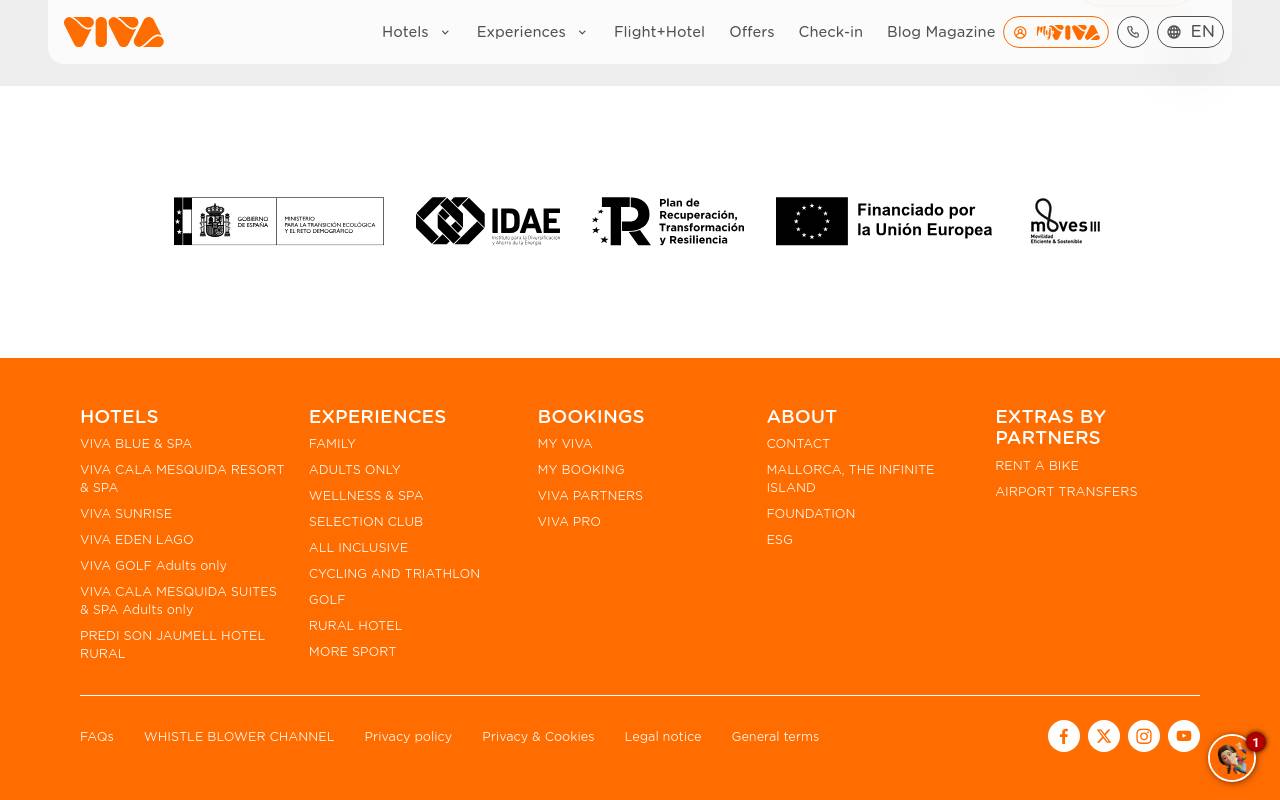
Task: Click the Moves III logo
Action: click(1065, 221)
